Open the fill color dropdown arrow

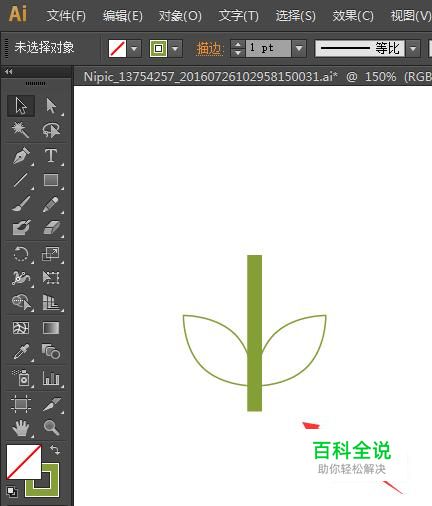point(134,49)
